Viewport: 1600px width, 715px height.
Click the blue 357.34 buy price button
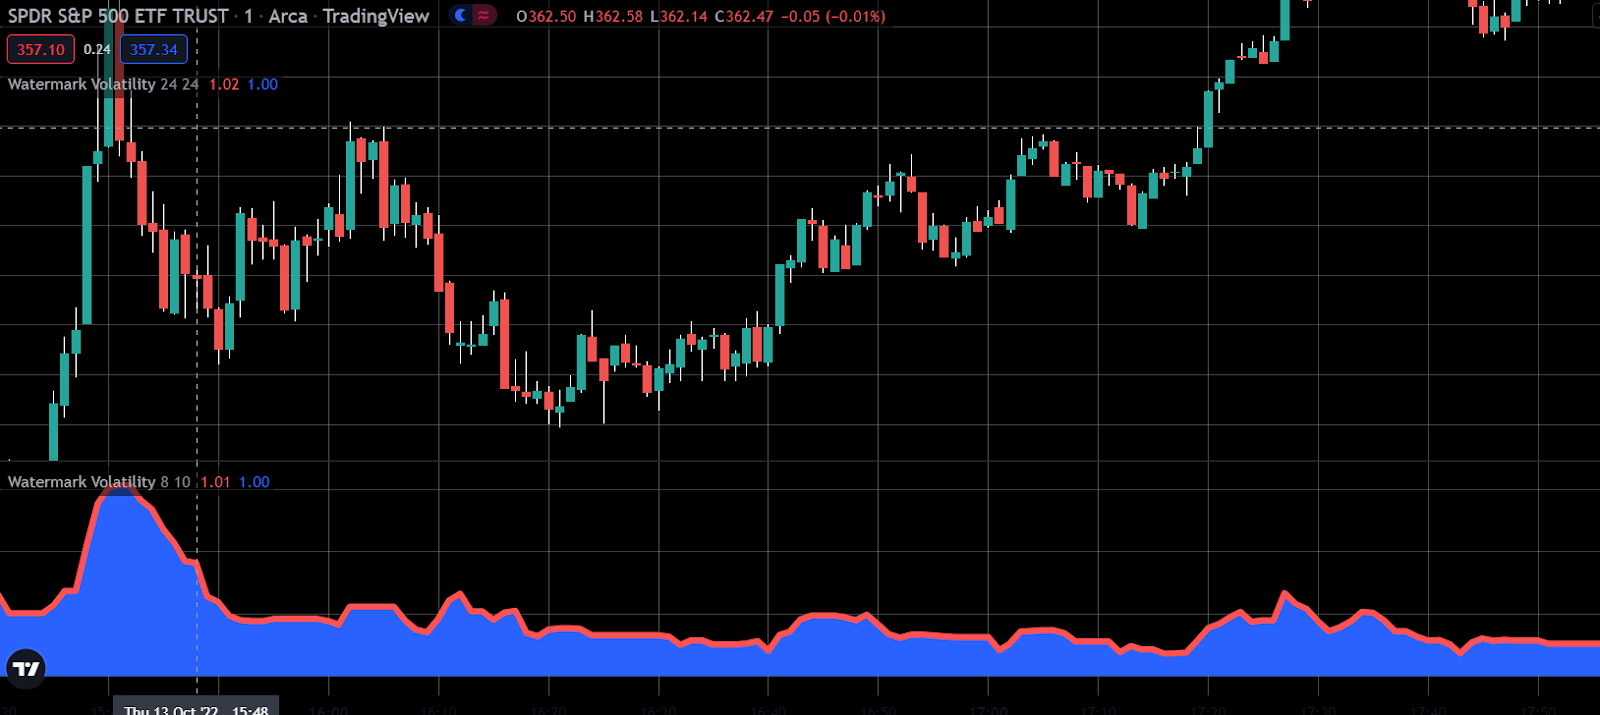click(154, 49)
